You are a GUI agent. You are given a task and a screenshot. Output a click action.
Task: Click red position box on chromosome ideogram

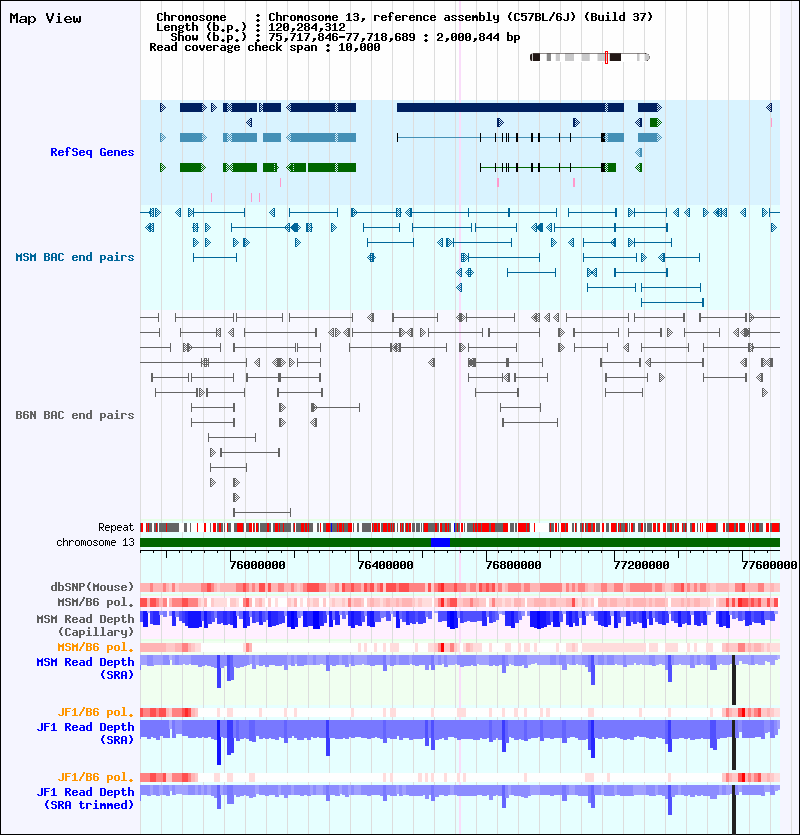(x=606, y=57)
